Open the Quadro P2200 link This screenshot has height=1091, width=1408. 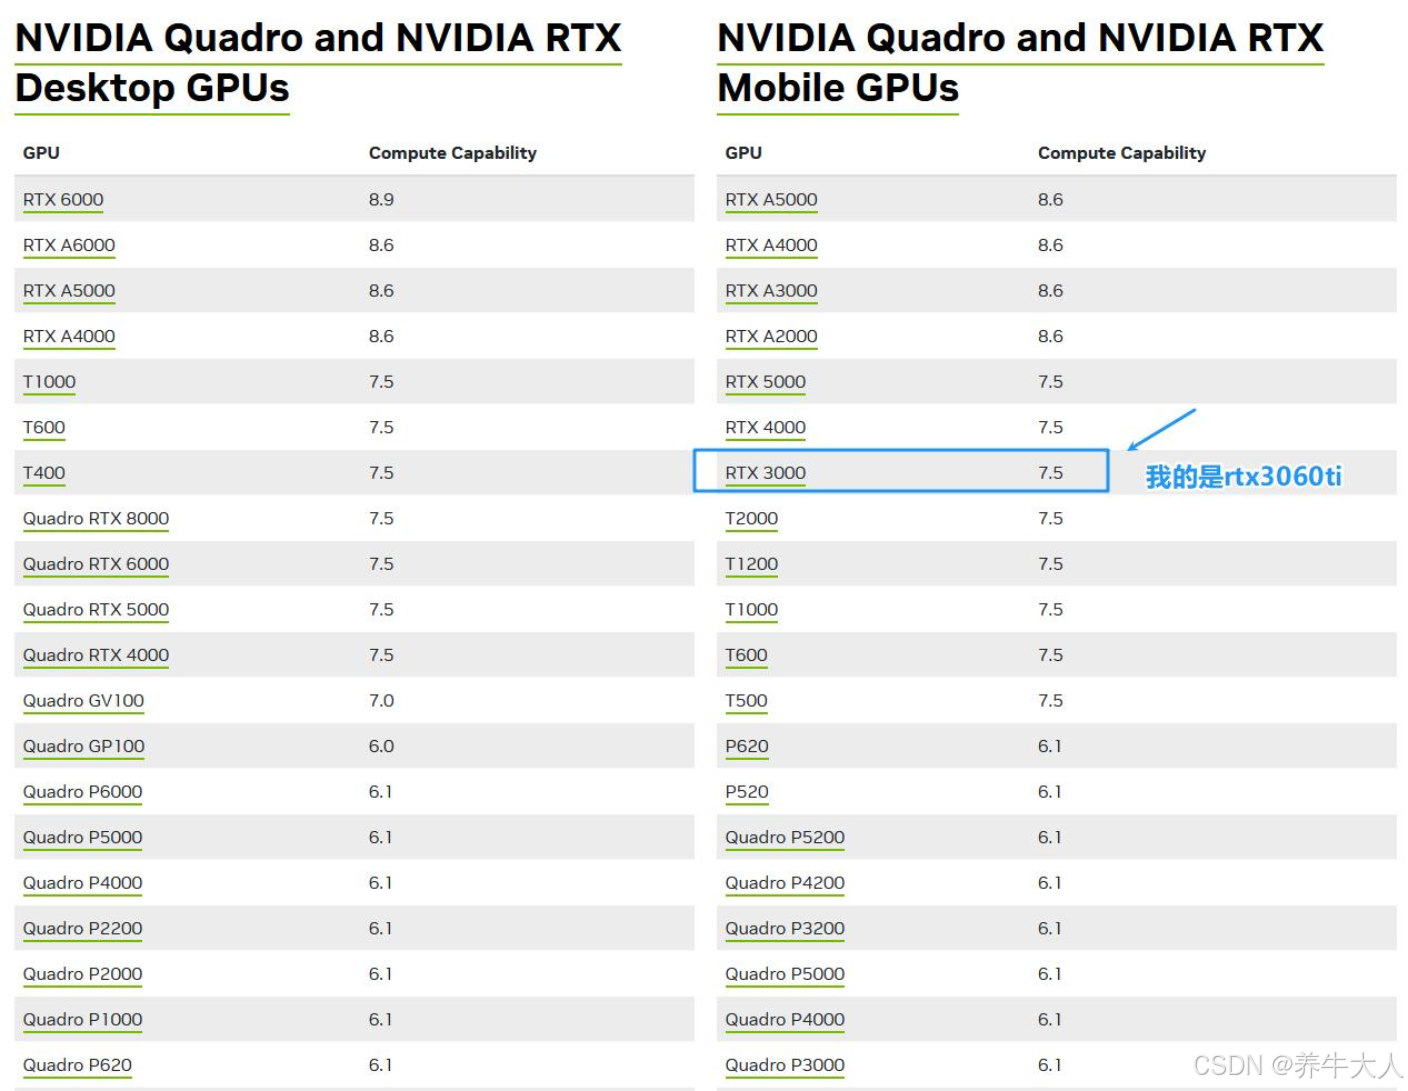click(83, 927)
